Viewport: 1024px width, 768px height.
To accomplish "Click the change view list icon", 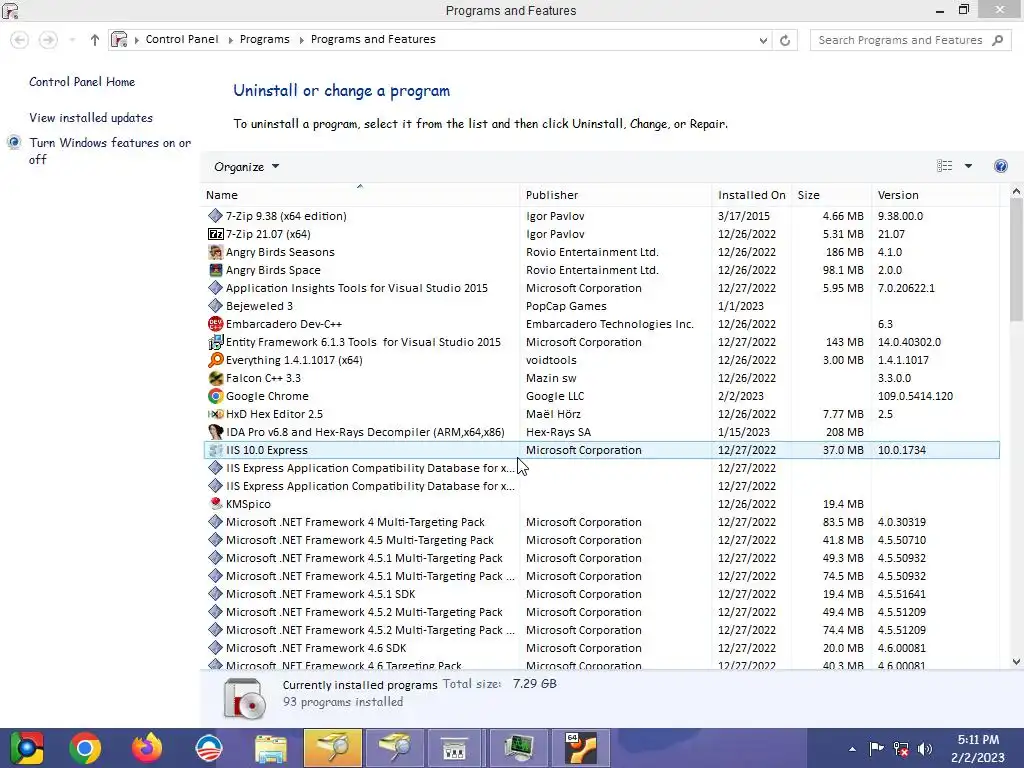I will coord(944,166).
